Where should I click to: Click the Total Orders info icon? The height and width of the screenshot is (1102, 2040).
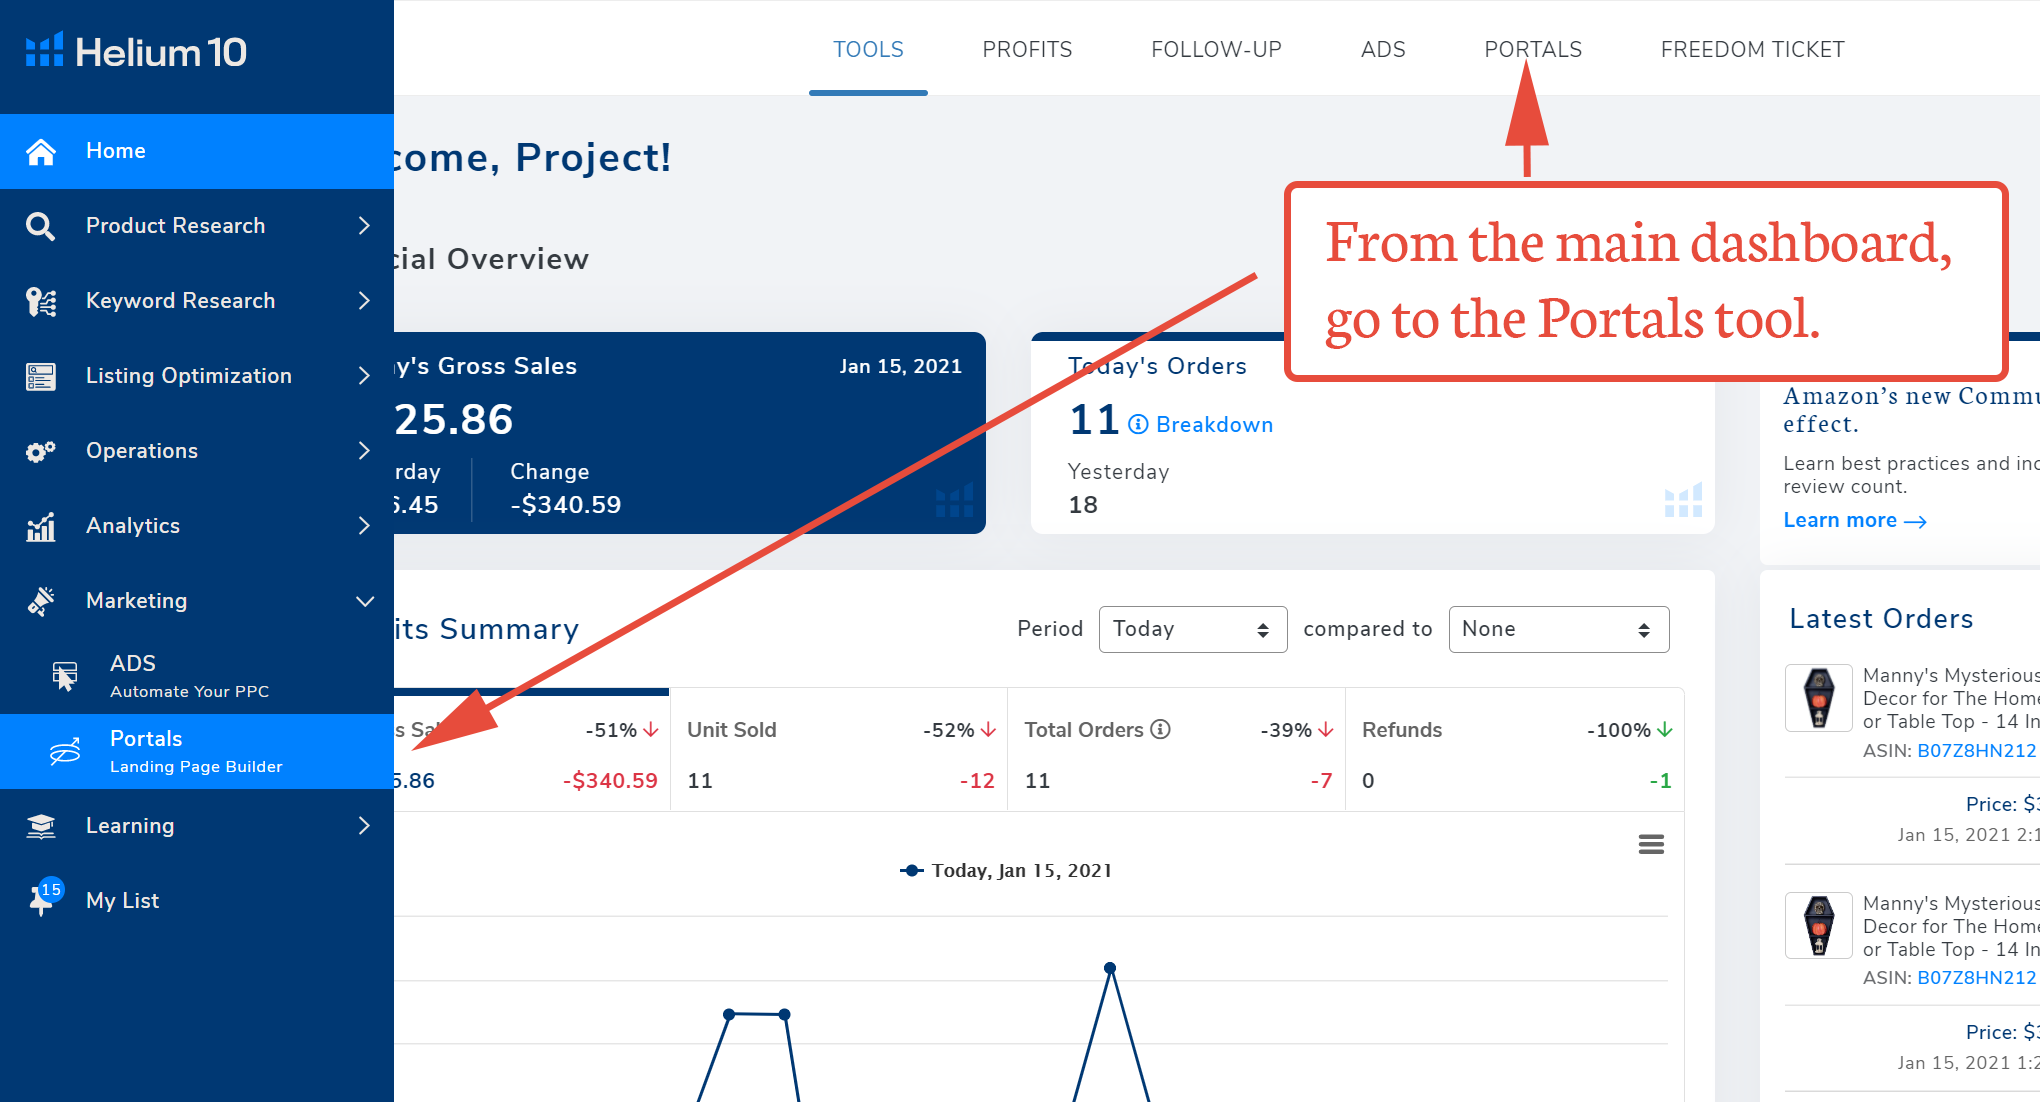[x=1160, y=729]
